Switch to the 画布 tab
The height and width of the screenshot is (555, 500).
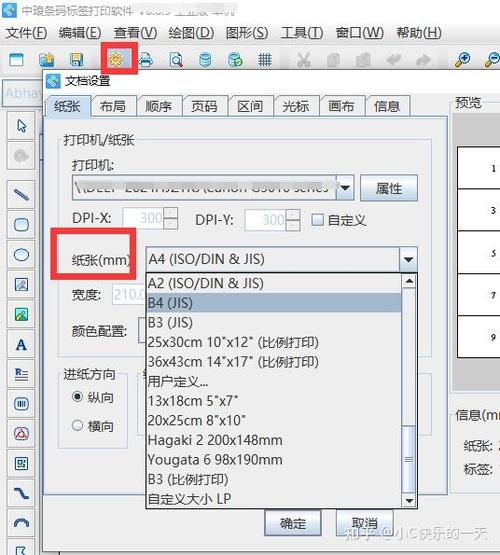click(341, 106)
